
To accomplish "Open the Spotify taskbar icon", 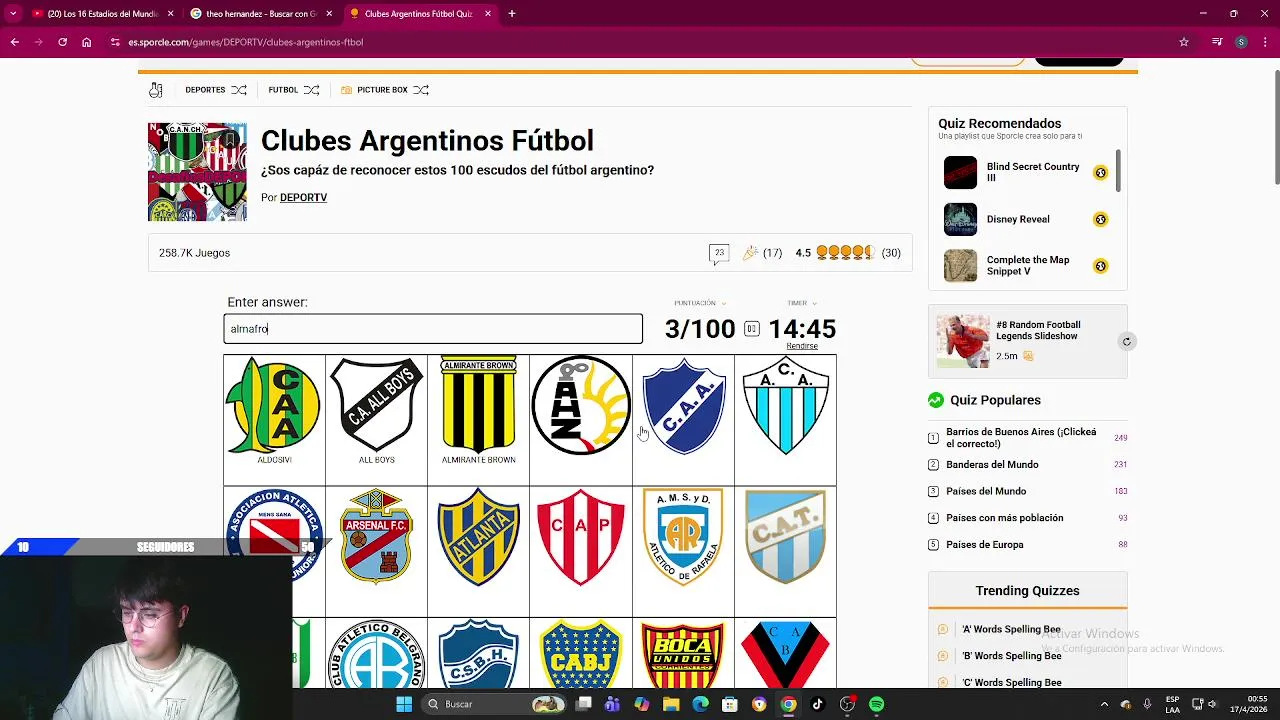I will point(876,704).
